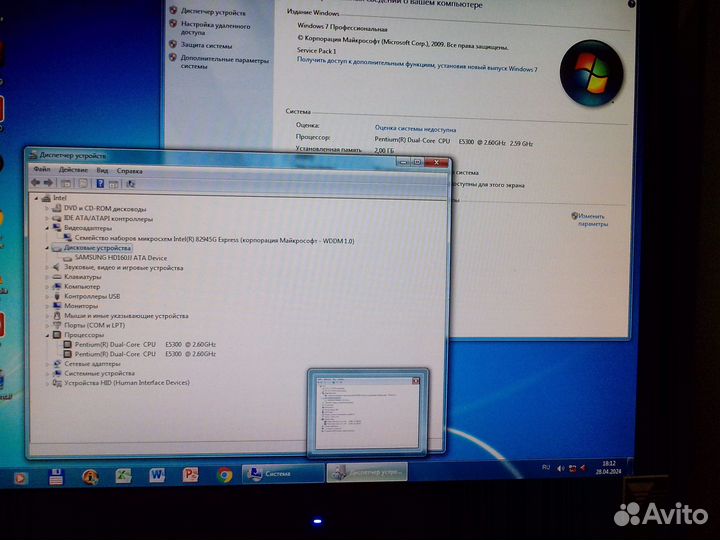Click the Клавиатуры keyboard icon

[57, 277]
